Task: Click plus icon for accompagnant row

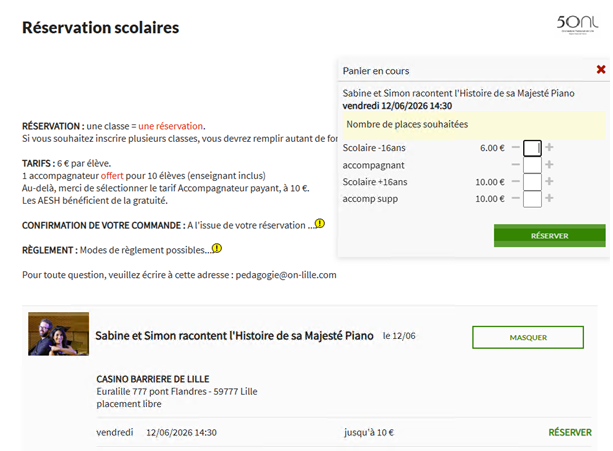Action: (549, 165)
